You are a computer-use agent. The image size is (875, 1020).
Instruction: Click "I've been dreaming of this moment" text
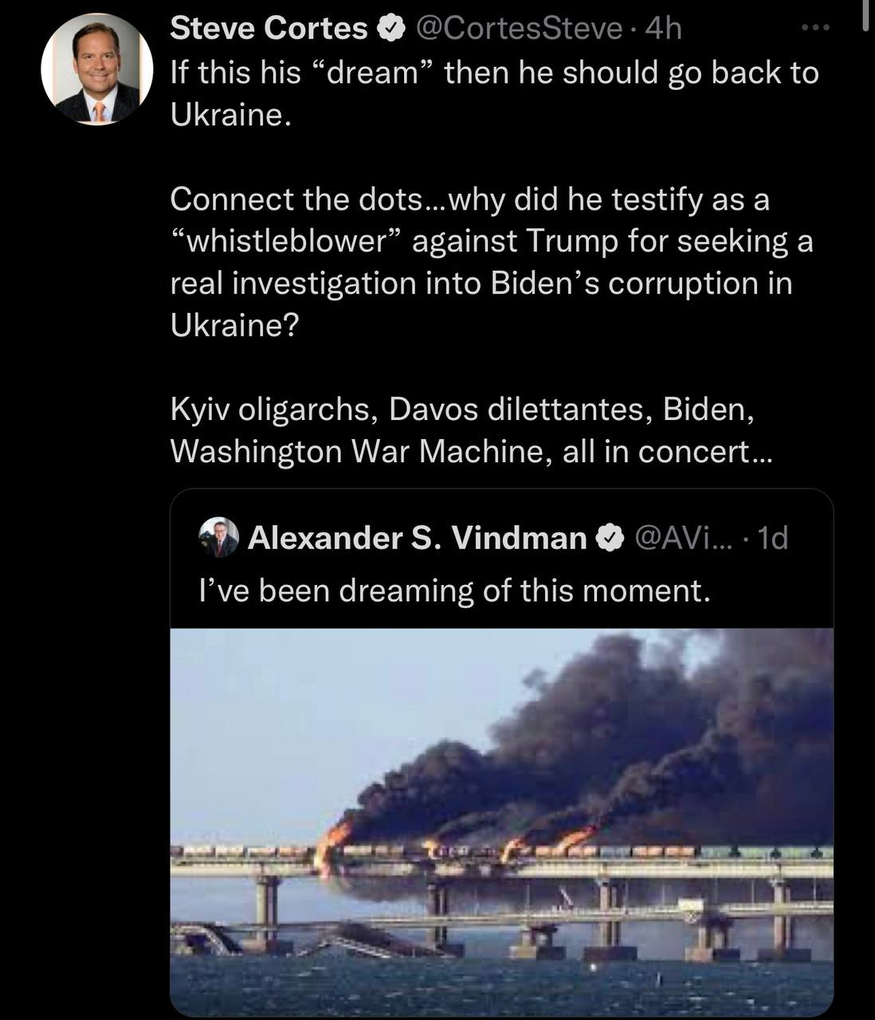coord(455,590)
